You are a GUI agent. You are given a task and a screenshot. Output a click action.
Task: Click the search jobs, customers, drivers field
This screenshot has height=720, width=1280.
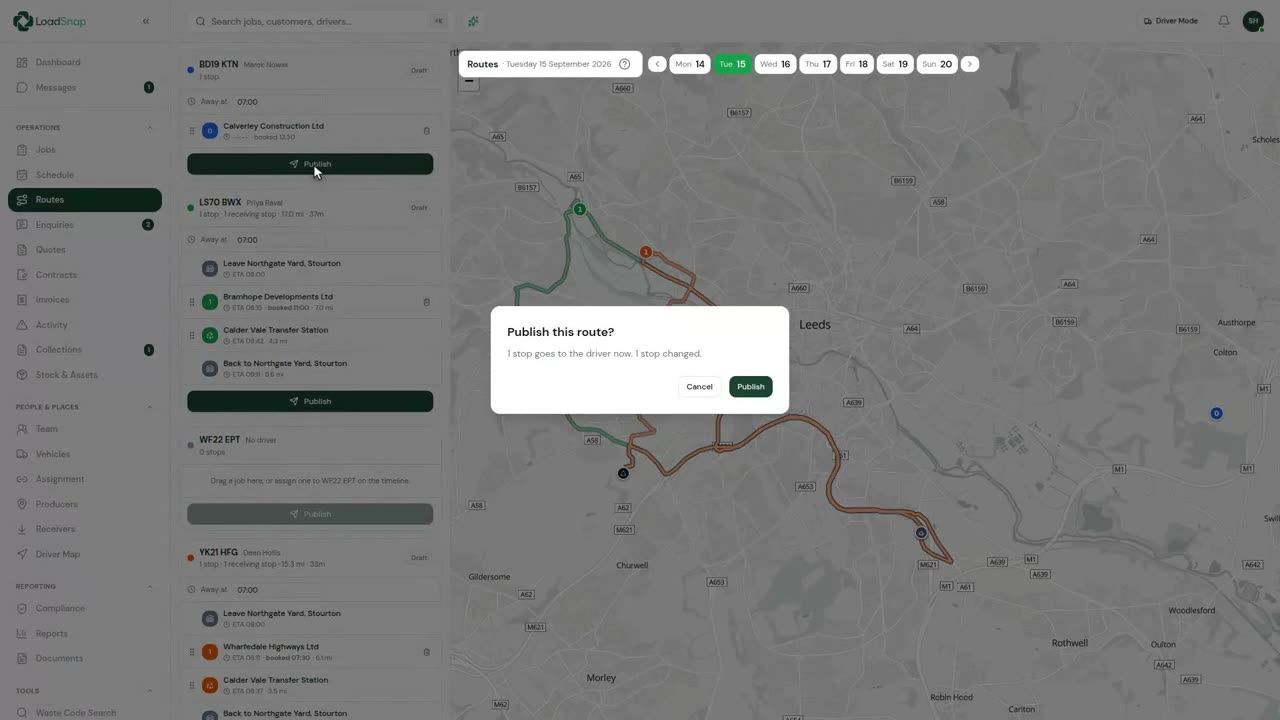[318, 21]
